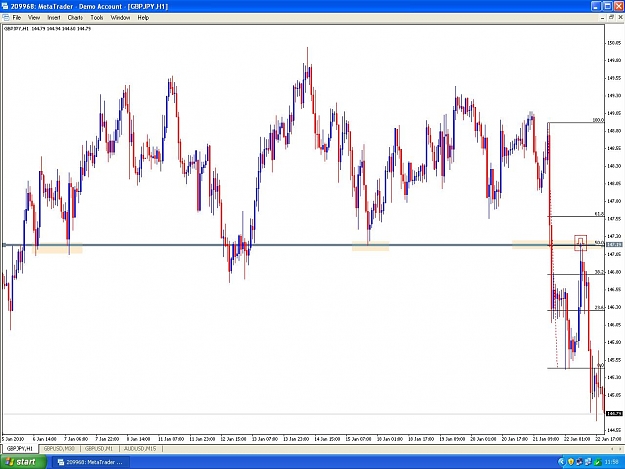Image resolution: width=625 pixels, height=469 pixels.
Task: Click the red-boxed candle marker near 50.0 level
Action: [x=580, y=243]
